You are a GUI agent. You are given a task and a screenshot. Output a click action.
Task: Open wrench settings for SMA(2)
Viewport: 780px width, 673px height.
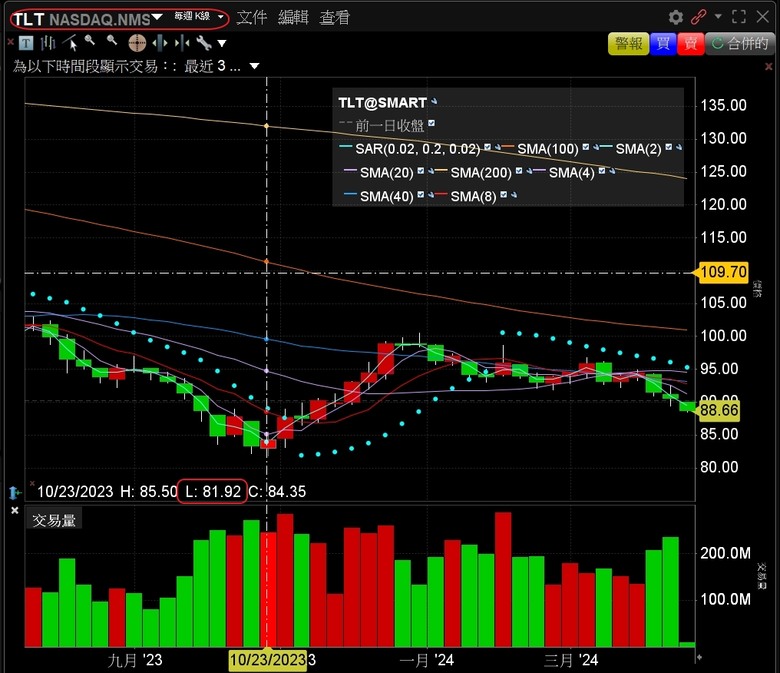pos(679,147)
